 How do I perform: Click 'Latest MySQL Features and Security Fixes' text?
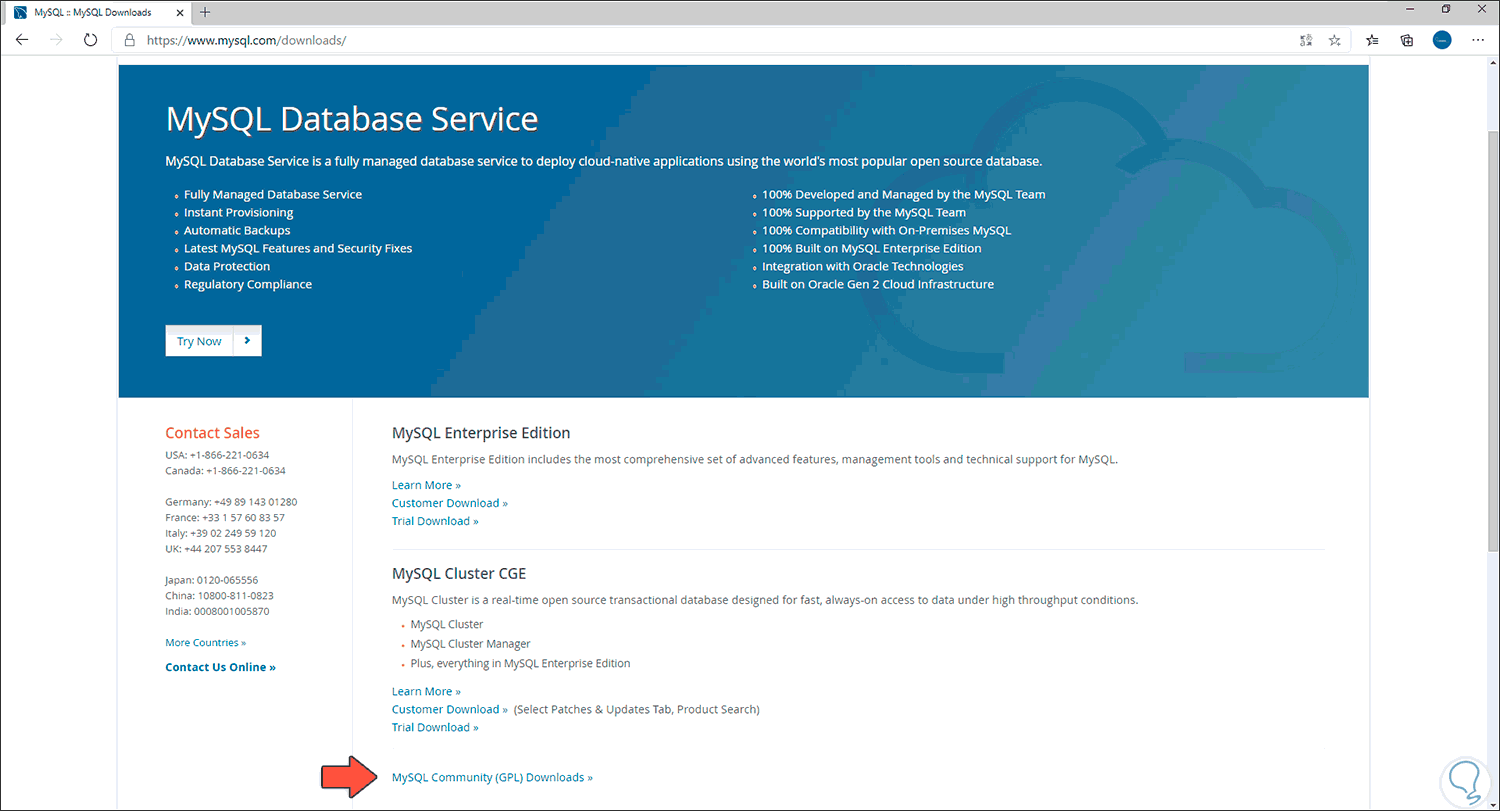coord(298,248)
